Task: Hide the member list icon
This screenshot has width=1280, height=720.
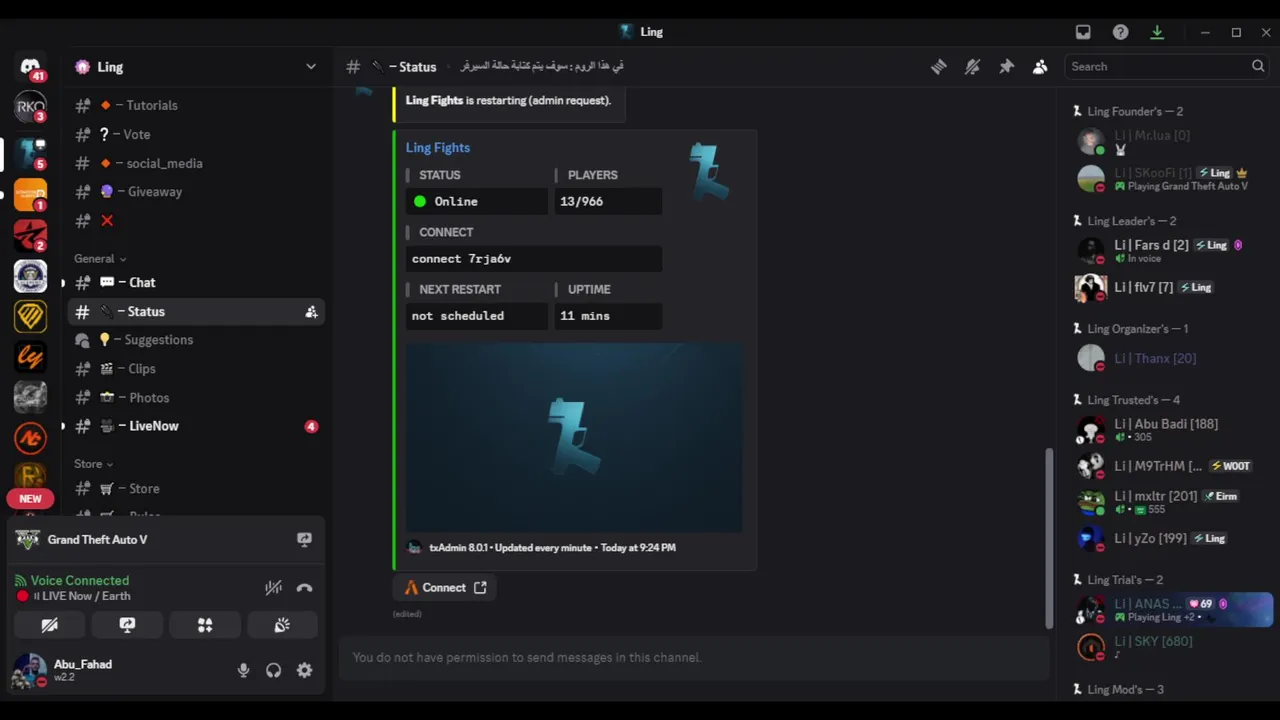Action: 1040,66
